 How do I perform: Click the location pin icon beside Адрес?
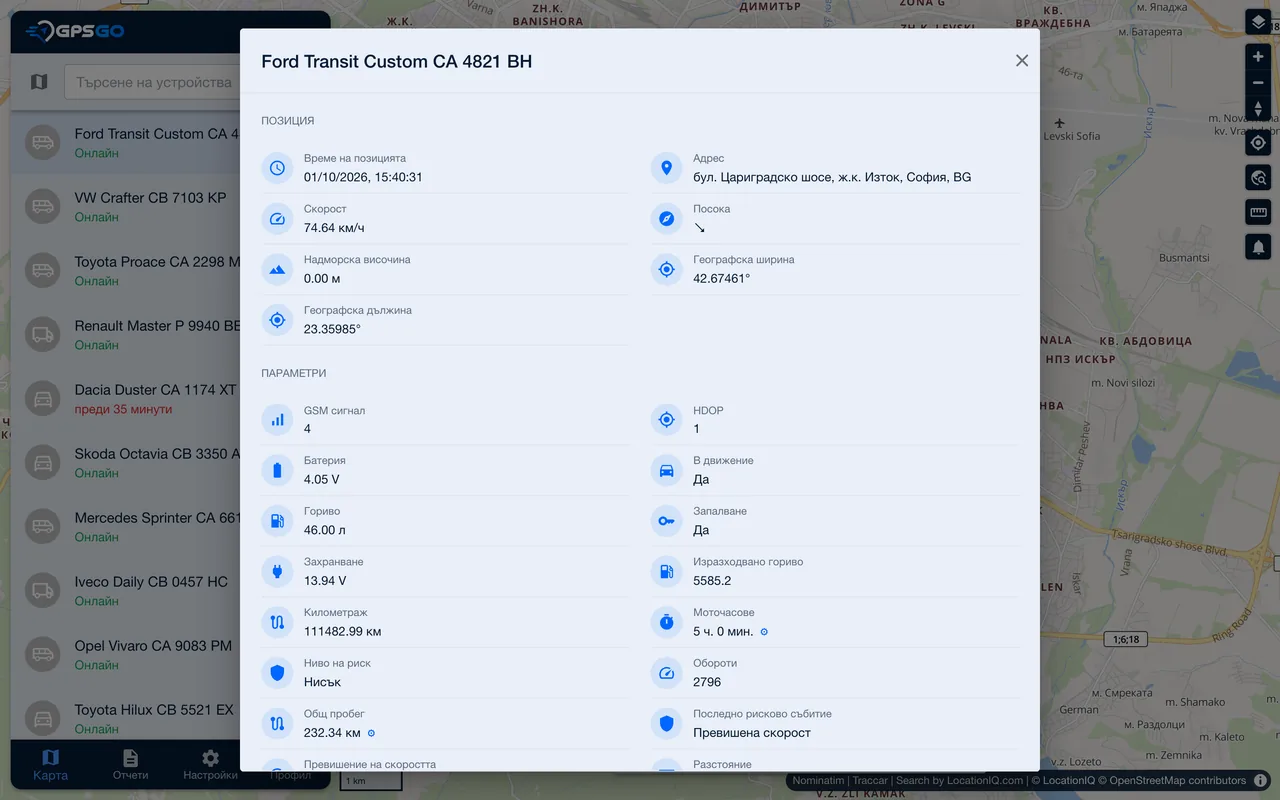667,168
